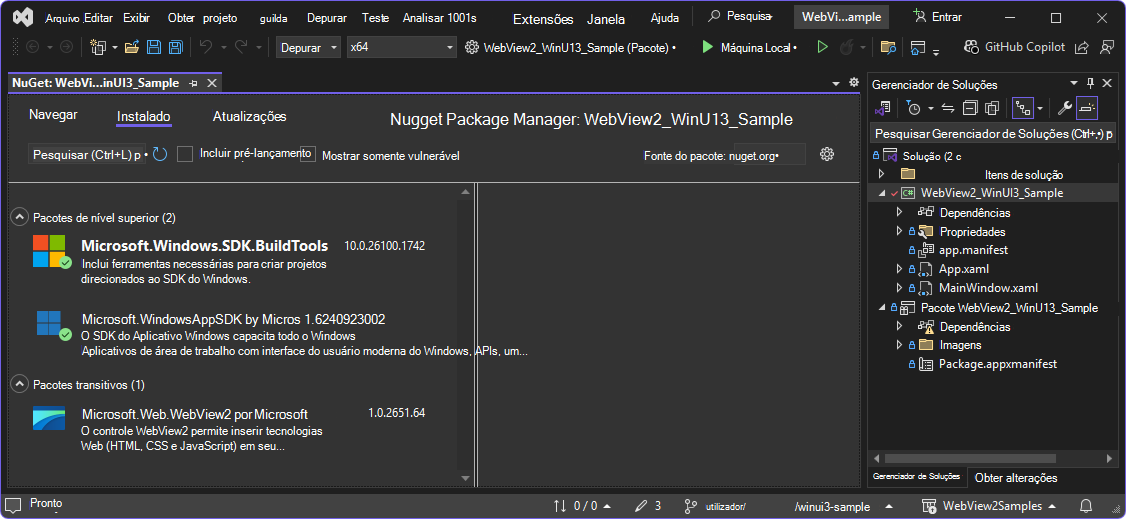The width and height of the screenshot is (1126, 519).
Task: Open the Arquivo menu
Action: tap(62, 18)
